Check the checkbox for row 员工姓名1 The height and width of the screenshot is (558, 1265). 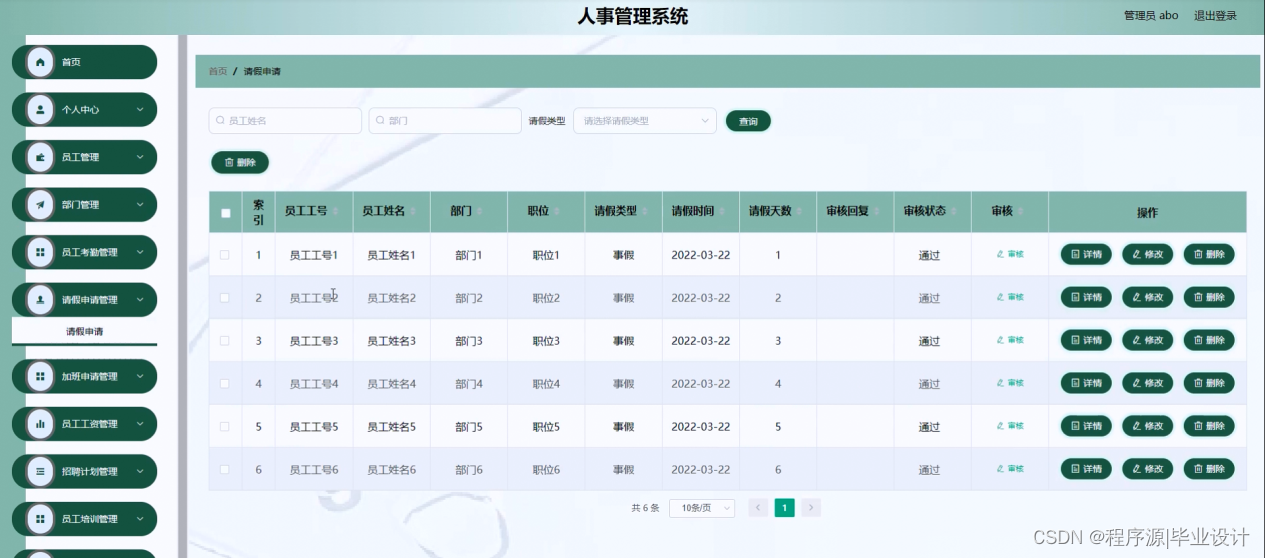[225, 255]
